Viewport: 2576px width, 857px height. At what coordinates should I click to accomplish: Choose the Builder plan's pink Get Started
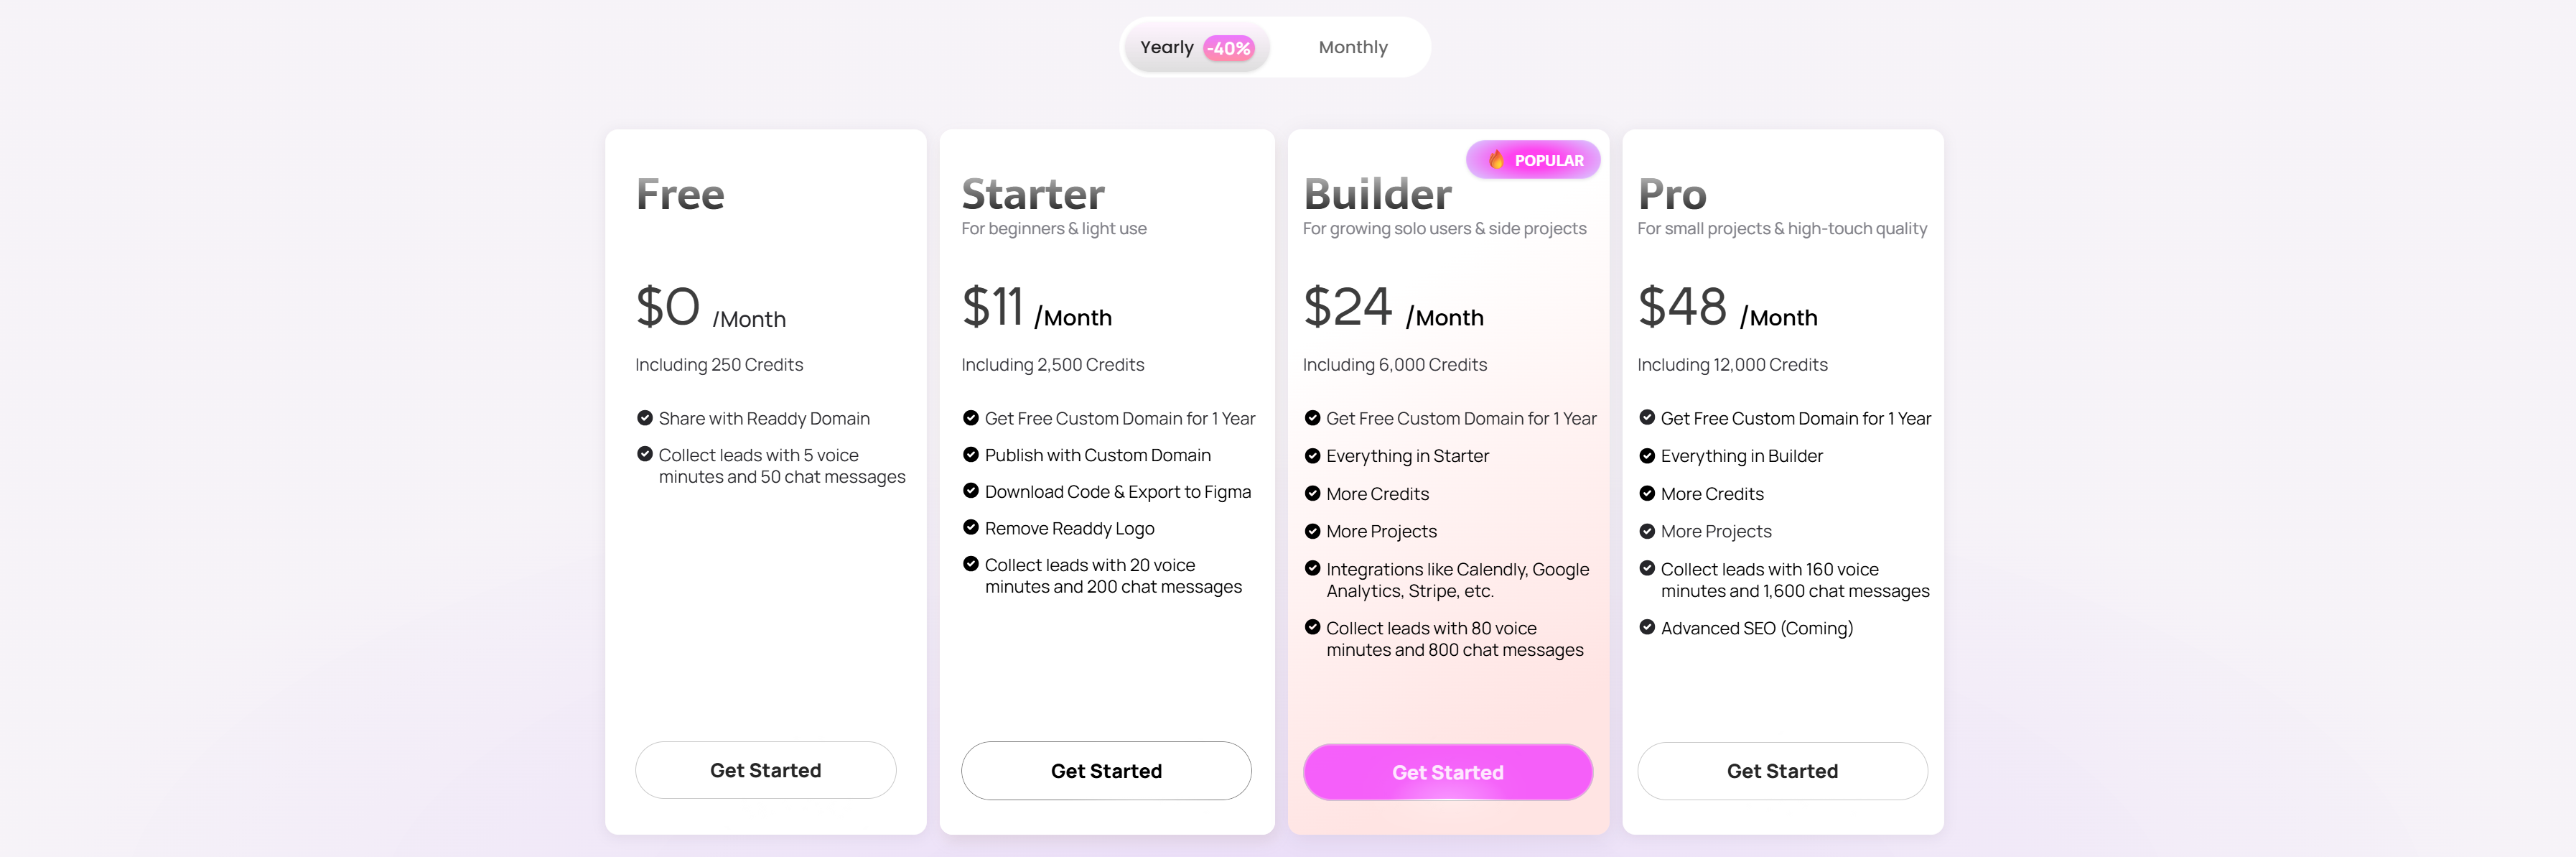(x=1447, y=772)
